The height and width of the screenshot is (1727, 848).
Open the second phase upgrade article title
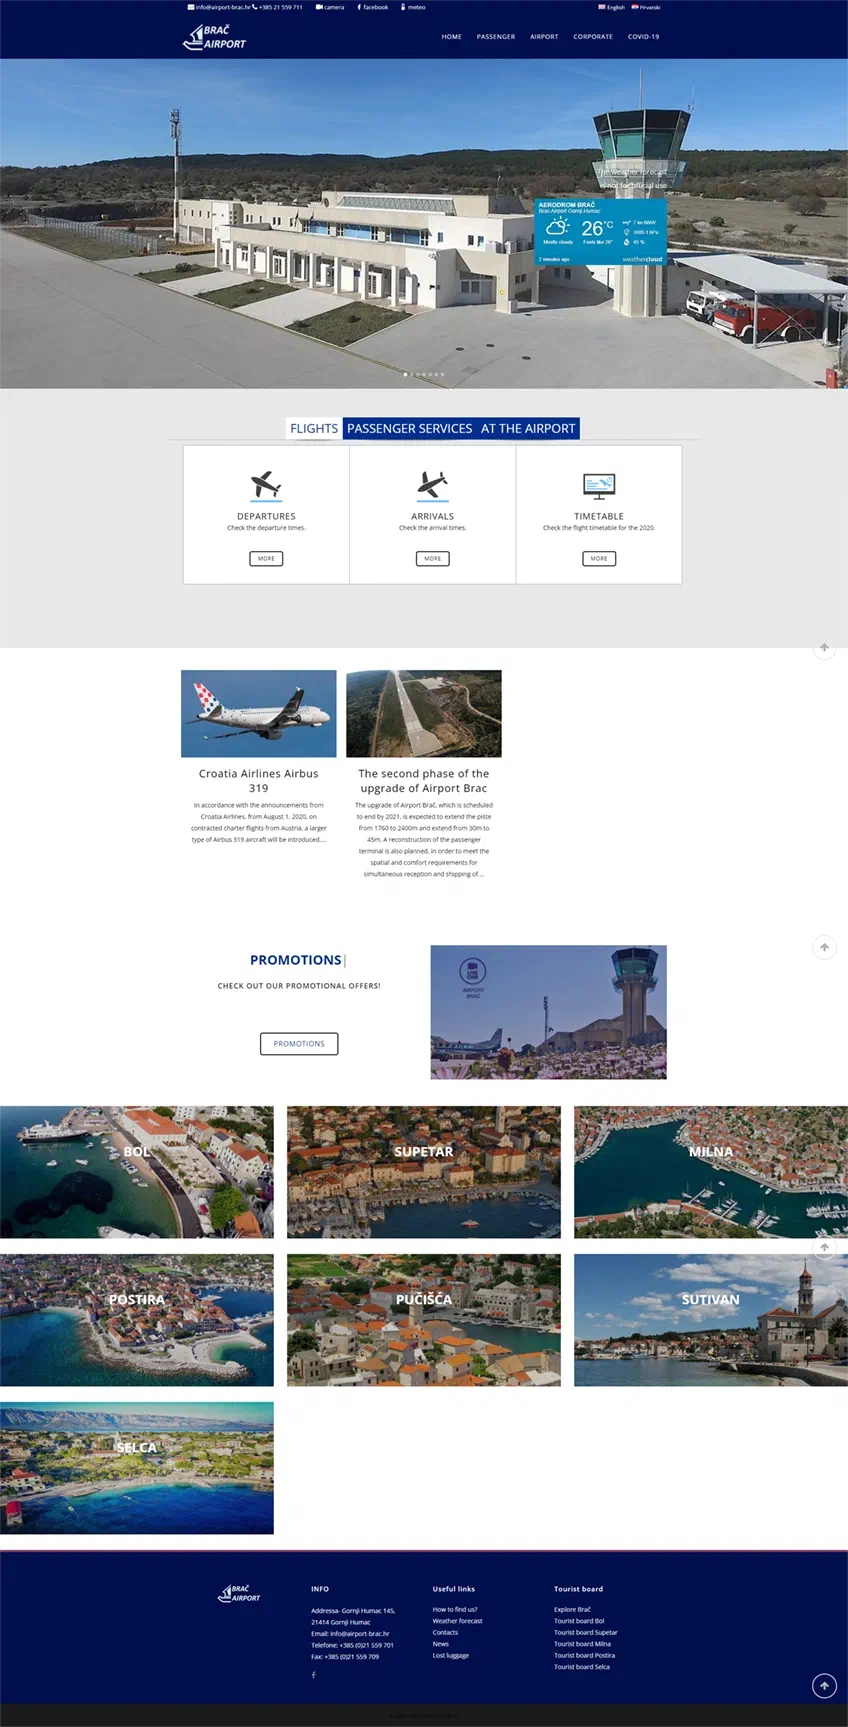tap(424, 780)
